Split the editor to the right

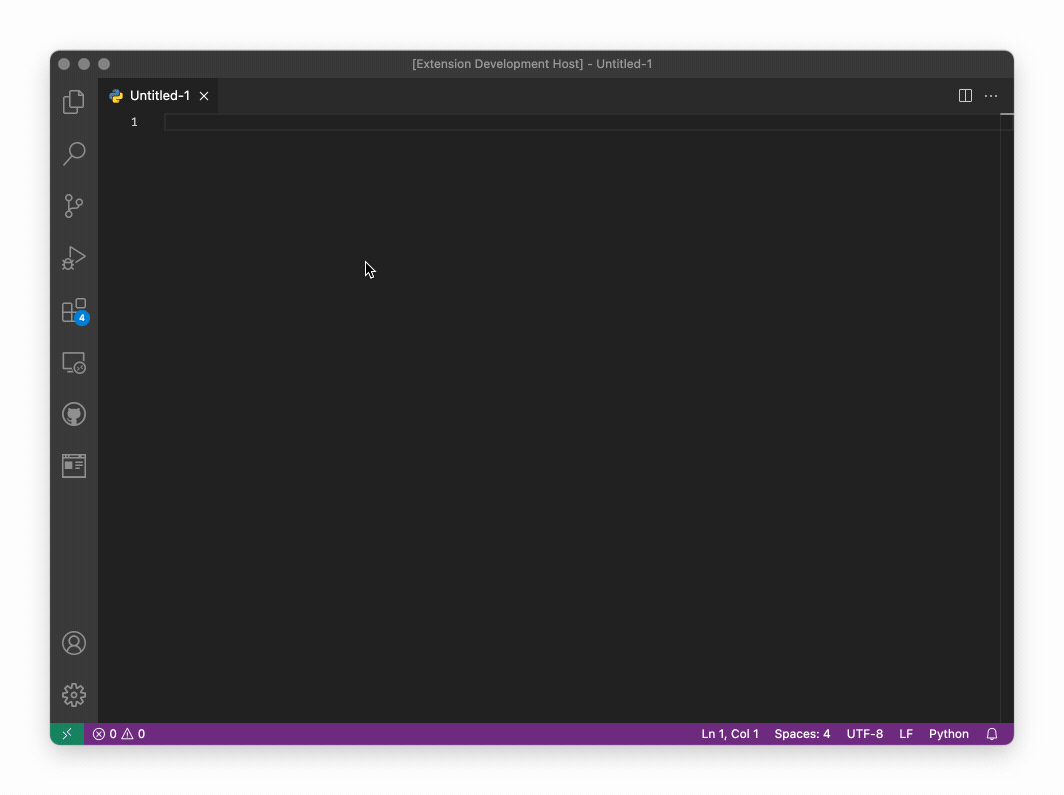[x=965, y=96]
